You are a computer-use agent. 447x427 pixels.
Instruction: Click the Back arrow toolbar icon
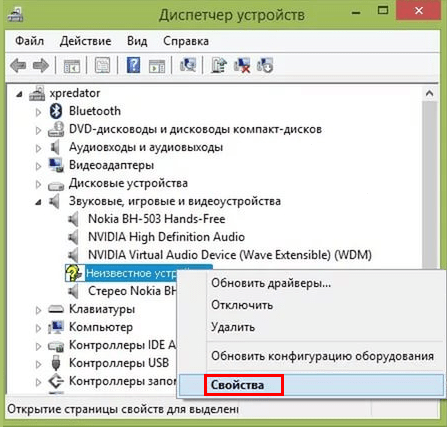pyautogui.click(x=18, y=65)
